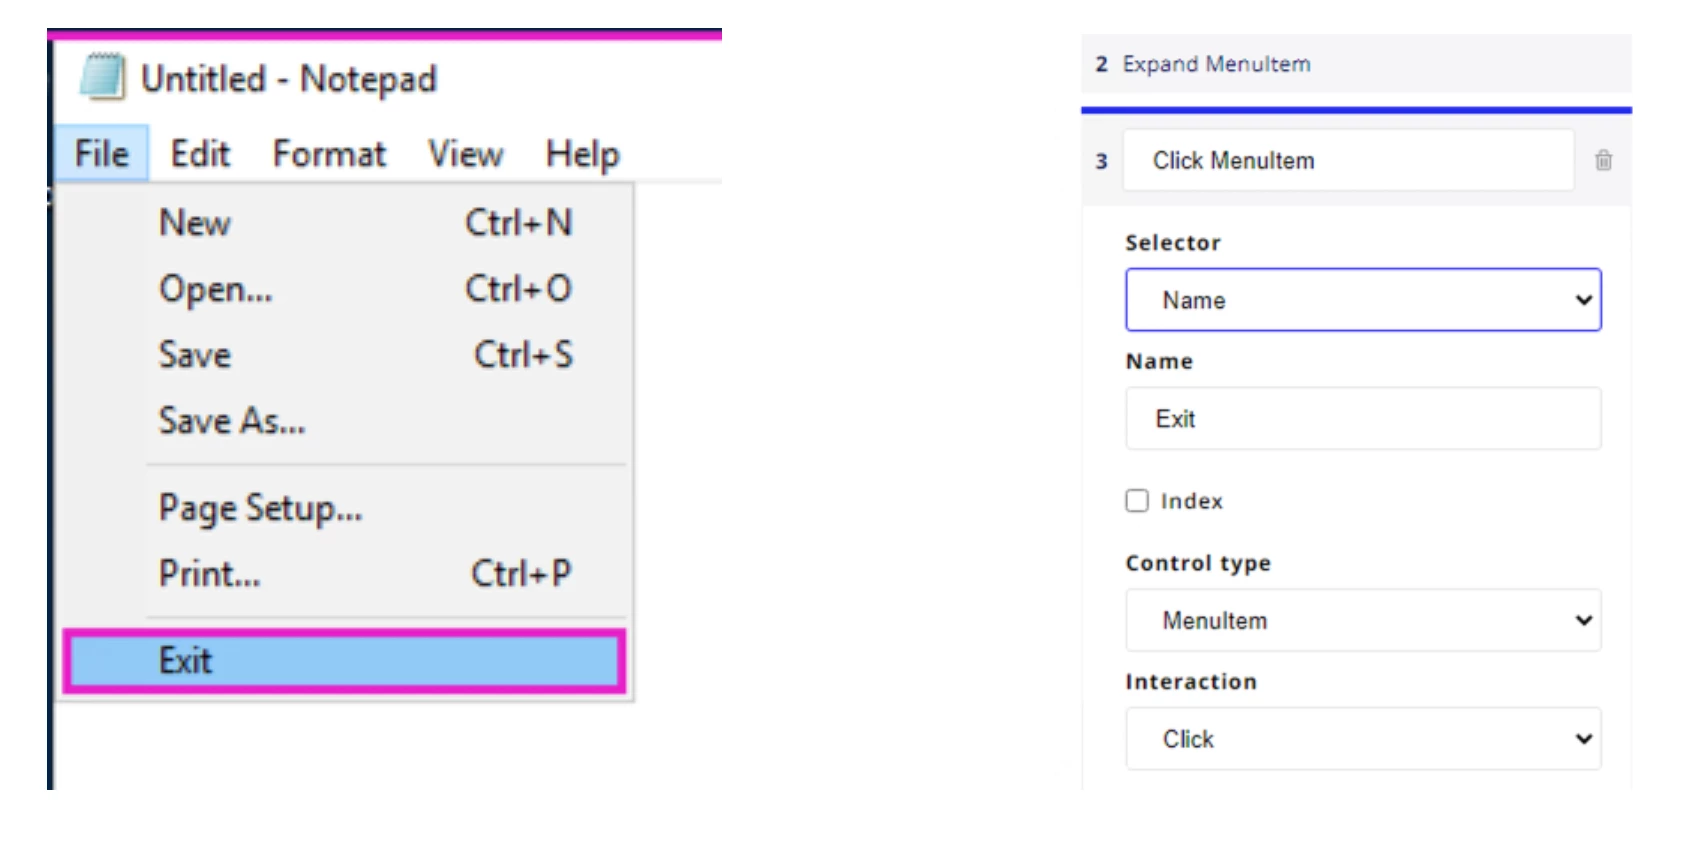Click the Name field containing Exit

coord(1363,419)
